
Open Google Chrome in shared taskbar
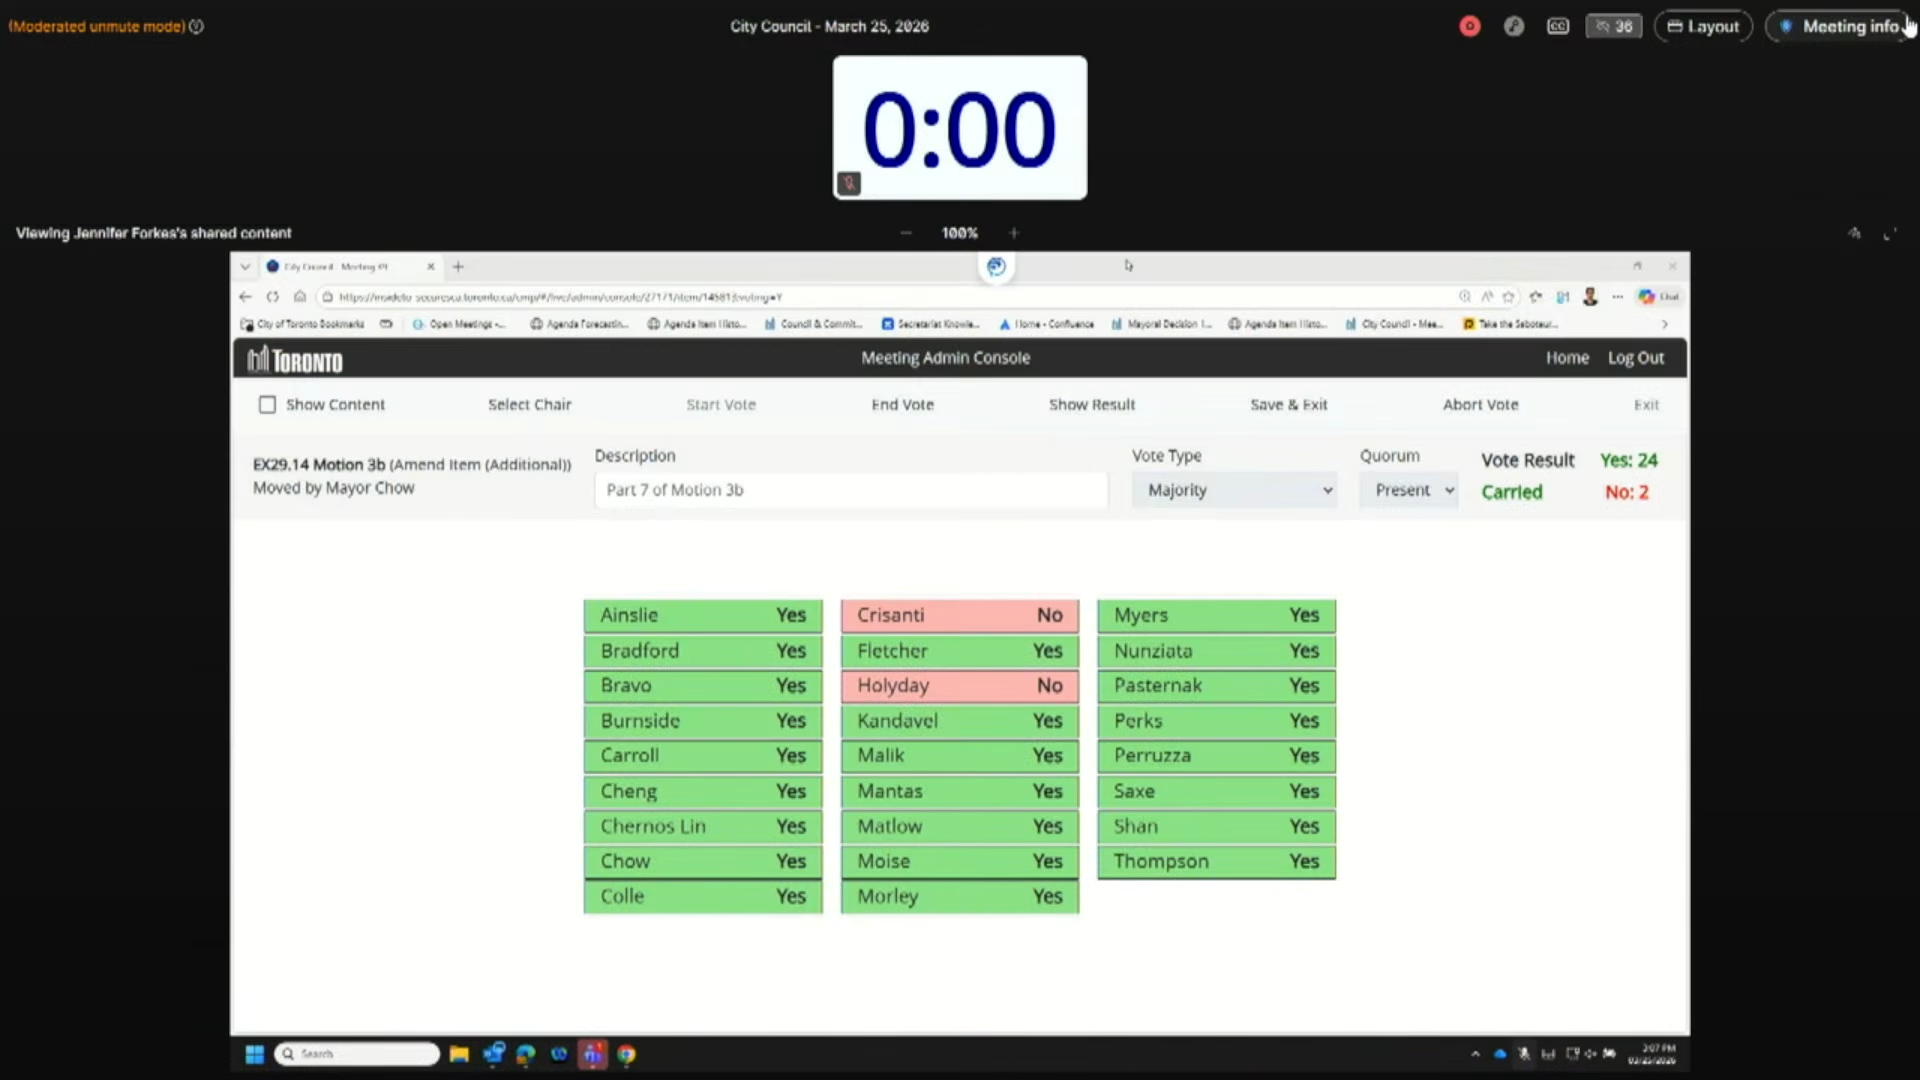pyautogui.click(x=626, y=1054)
